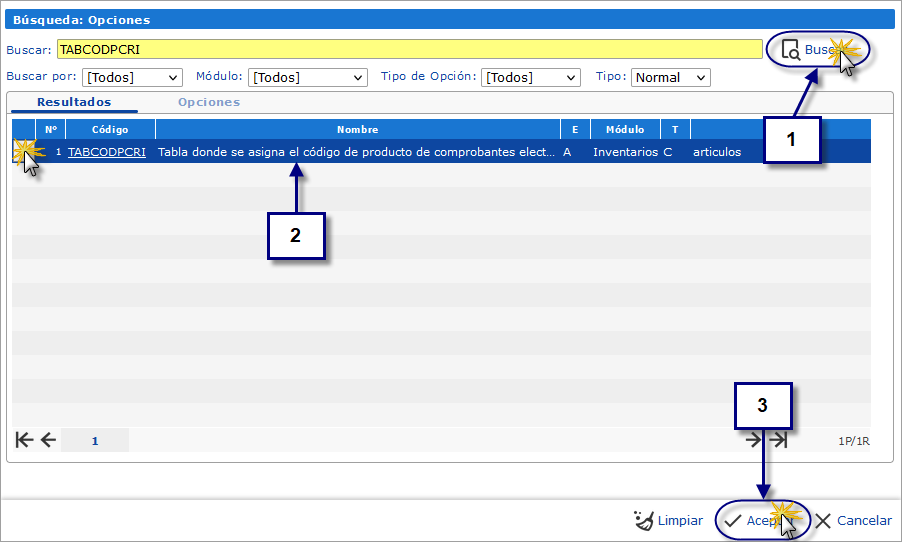This screenshot has width=902, height=542.
Task: Go to previous page arrow
Action: click(x=47, y=440)
